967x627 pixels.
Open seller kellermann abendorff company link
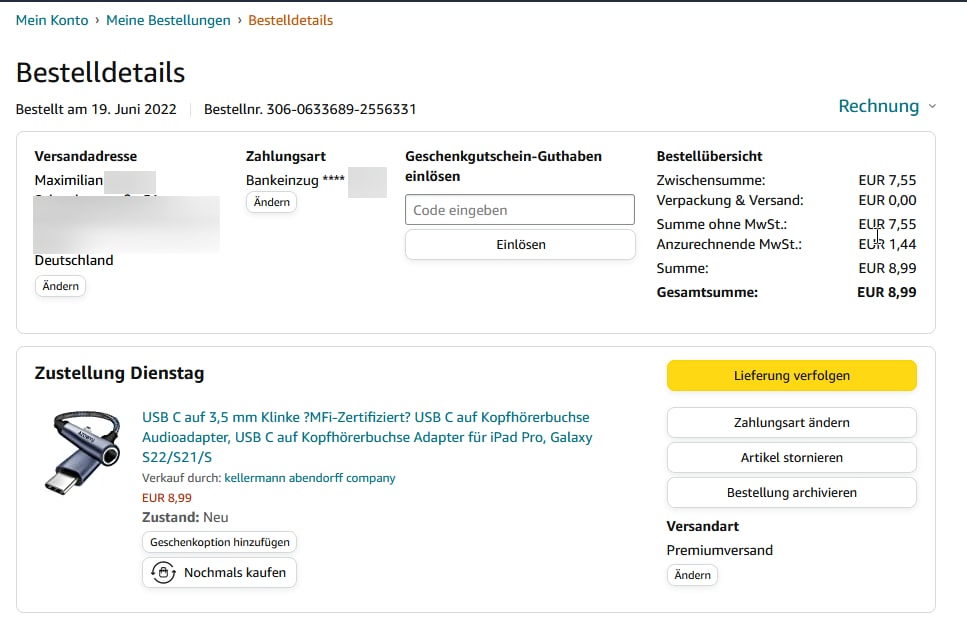tap(309, 478)
